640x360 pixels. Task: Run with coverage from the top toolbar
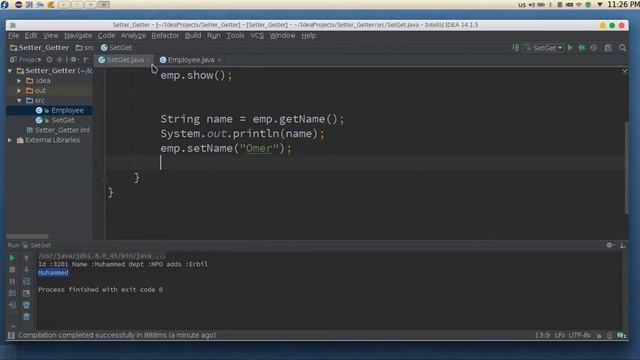[593, 48]
